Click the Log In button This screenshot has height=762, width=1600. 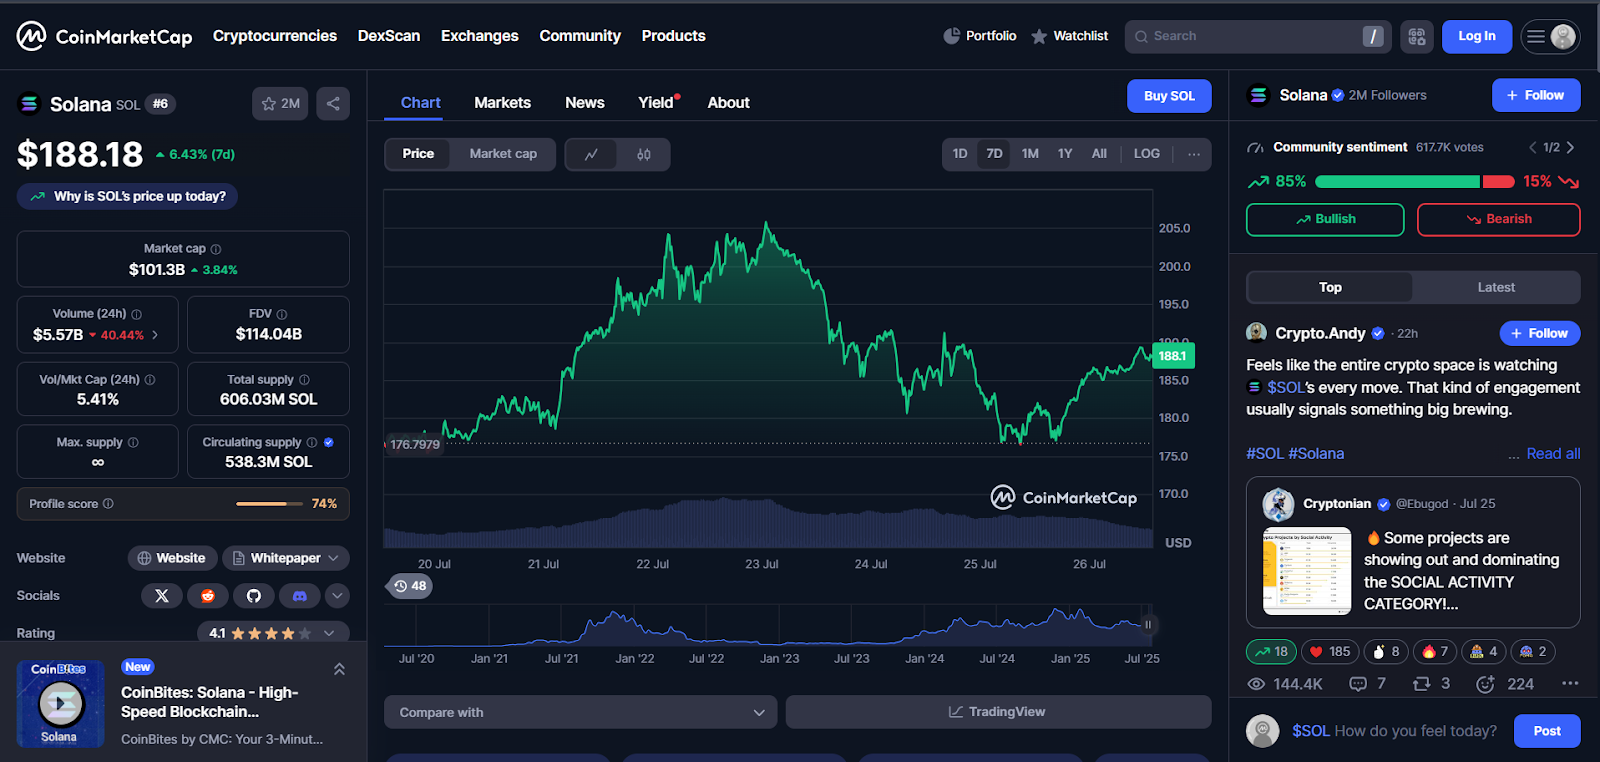1477,37
